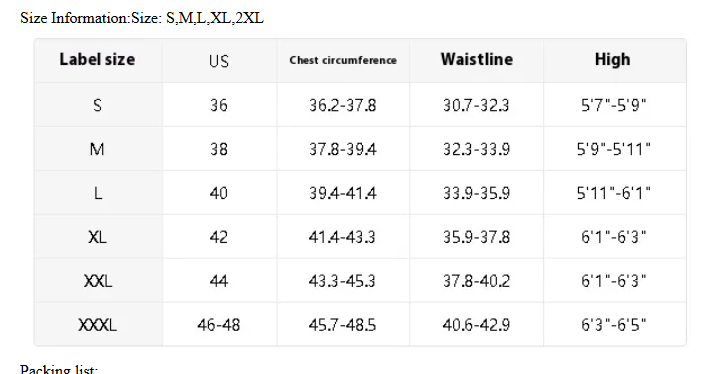Click the Waistline column header

tap(477, 59)
